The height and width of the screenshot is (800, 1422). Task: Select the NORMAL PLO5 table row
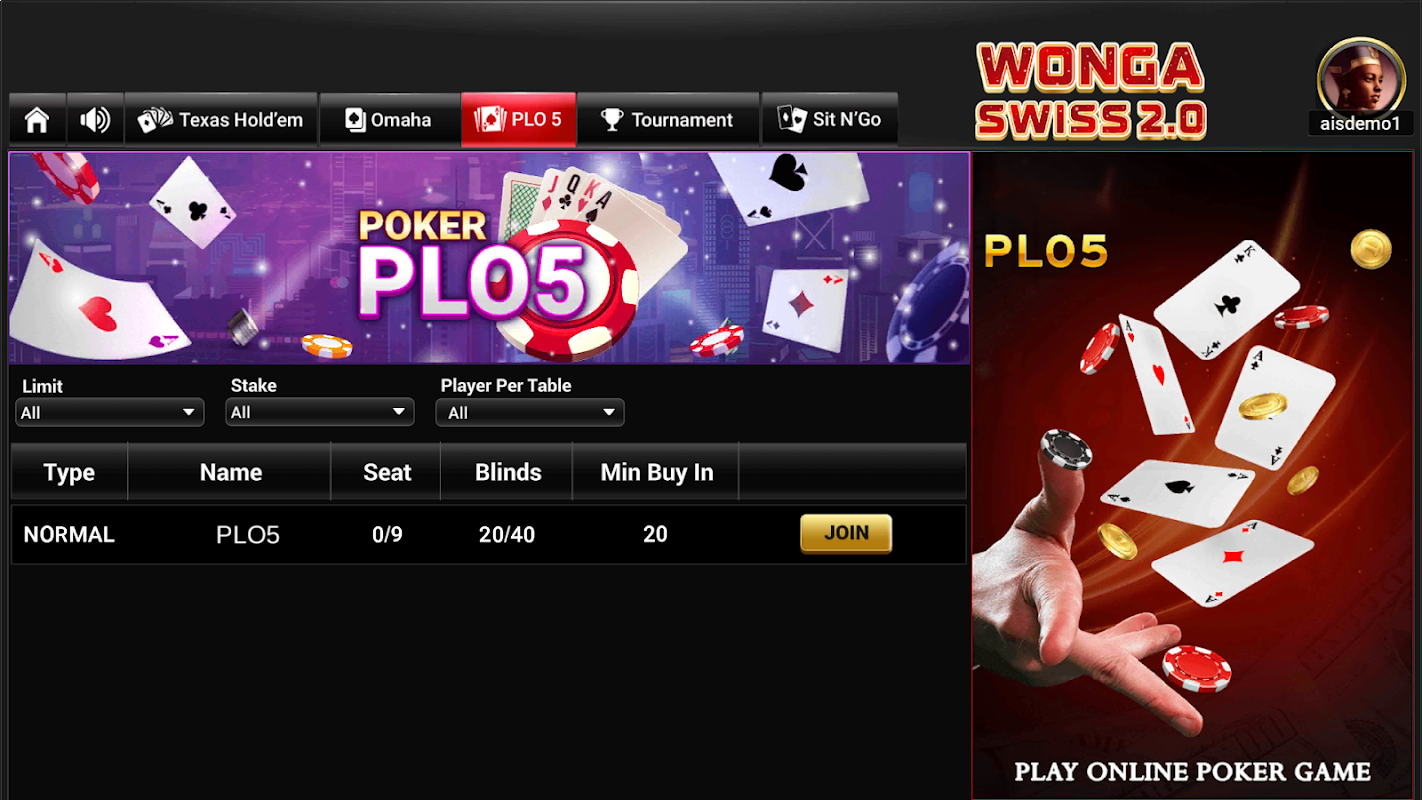(489, 534)
